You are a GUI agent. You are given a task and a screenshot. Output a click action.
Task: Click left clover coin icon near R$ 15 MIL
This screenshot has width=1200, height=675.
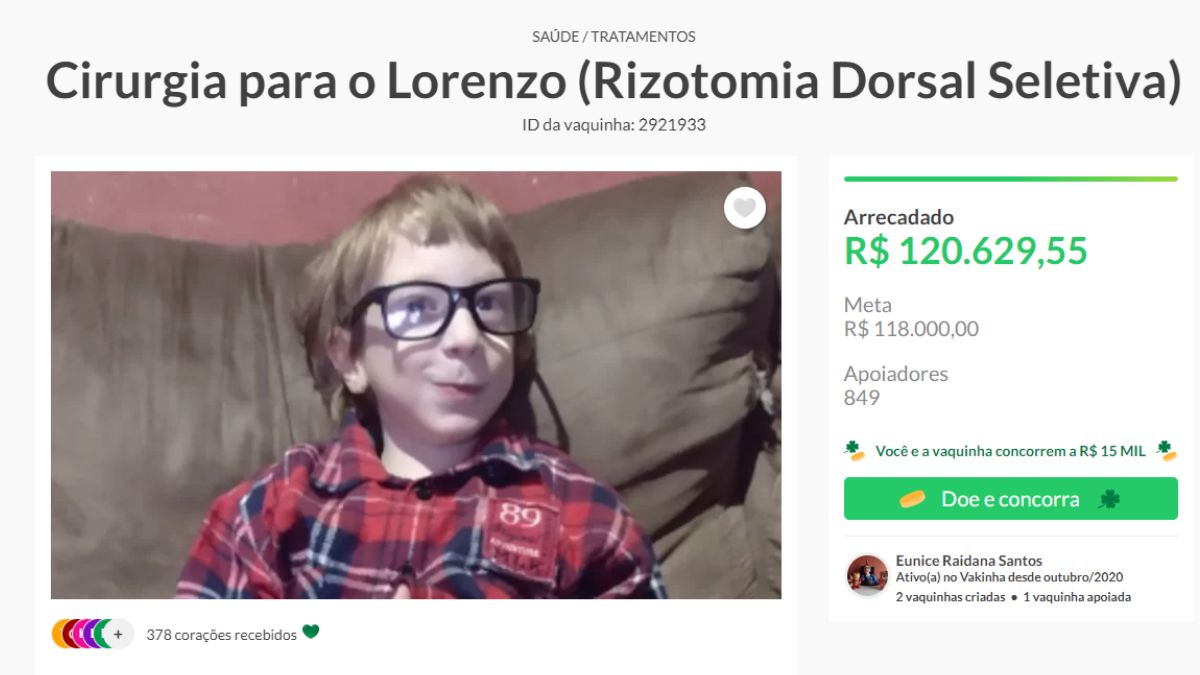(x=854, y=450)
